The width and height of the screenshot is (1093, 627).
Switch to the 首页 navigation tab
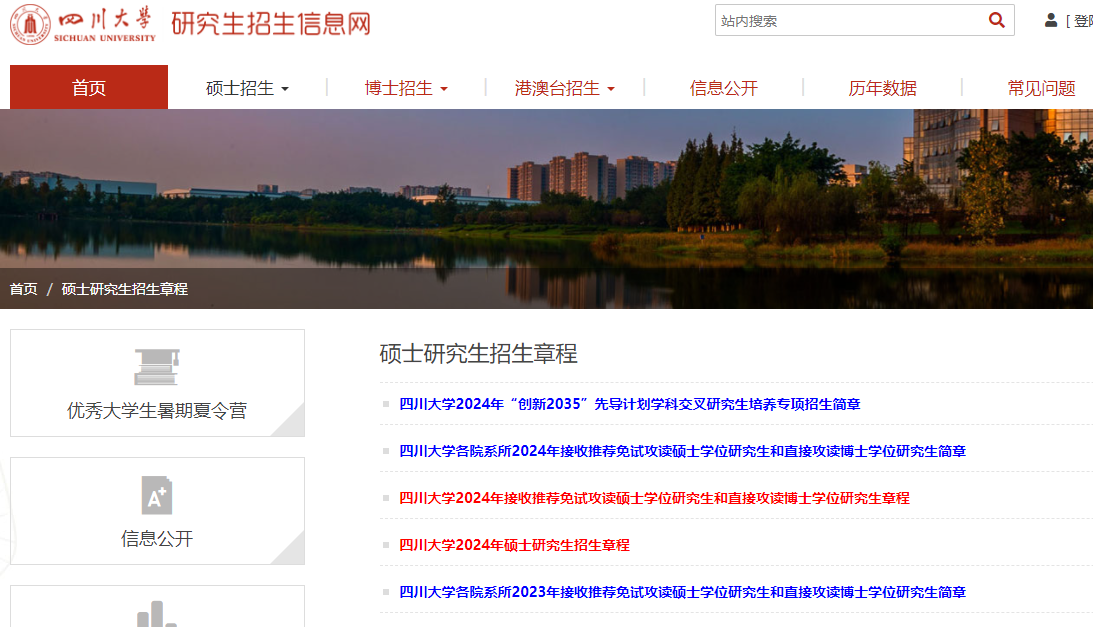point(88,87)
